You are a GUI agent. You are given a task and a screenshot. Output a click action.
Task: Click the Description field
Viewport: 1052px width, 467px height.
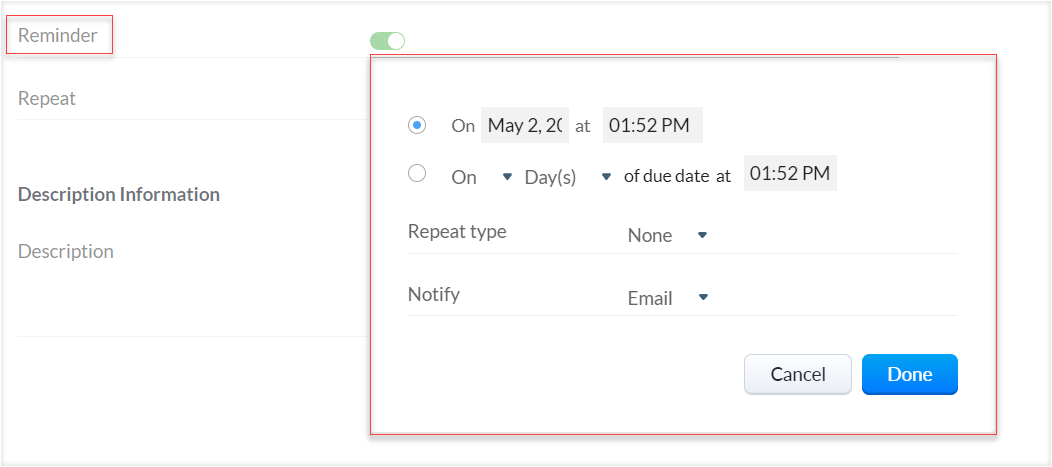[66, 252]
